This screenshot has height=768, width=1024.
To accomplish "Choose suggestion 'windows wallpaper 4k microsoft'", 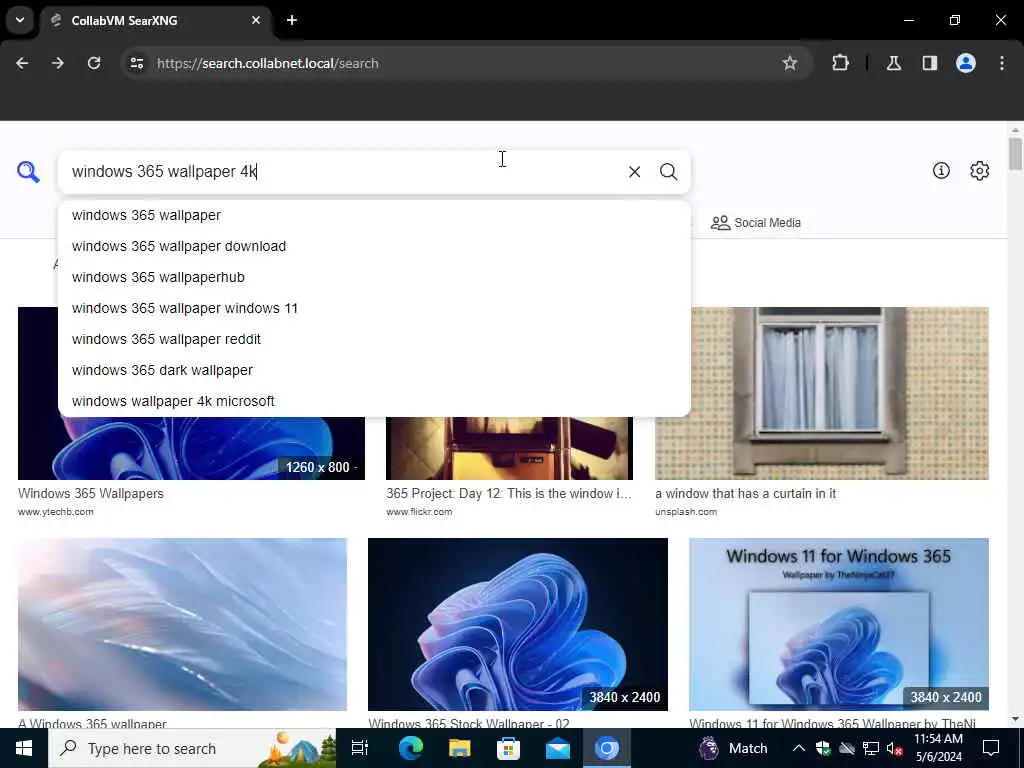I will point(374,401).
